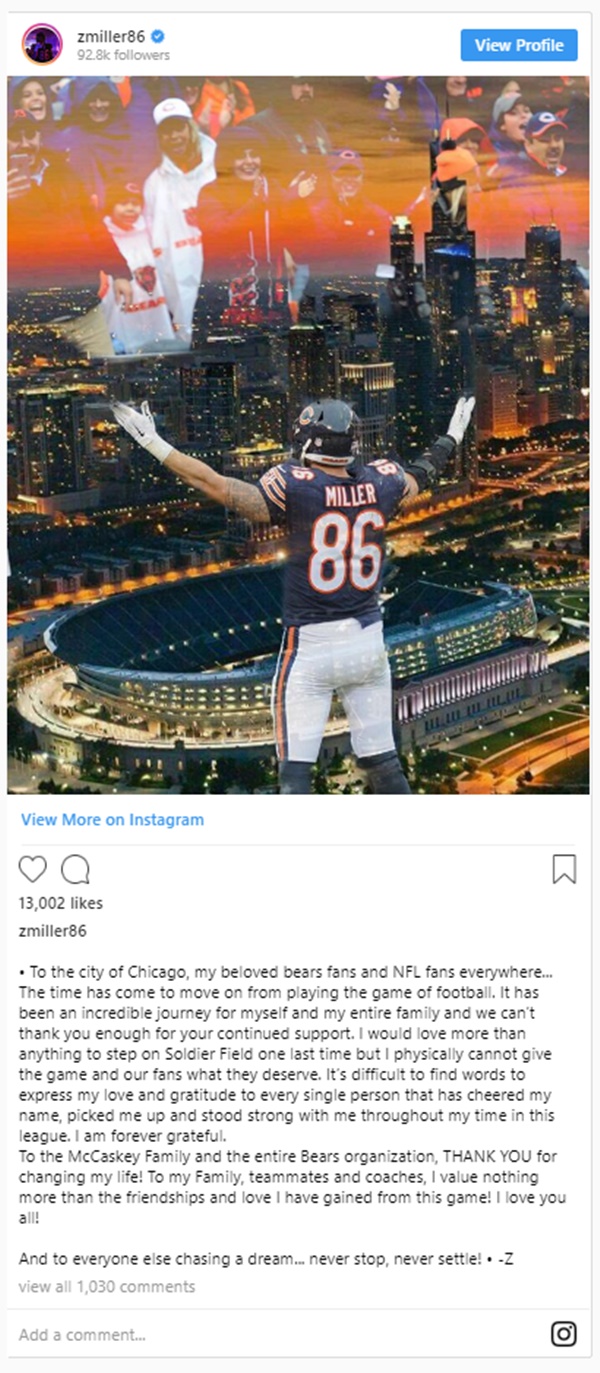Click the 92.8k followers text
The height and width of the screenshot is (1373, 600).
coord(123,56)
